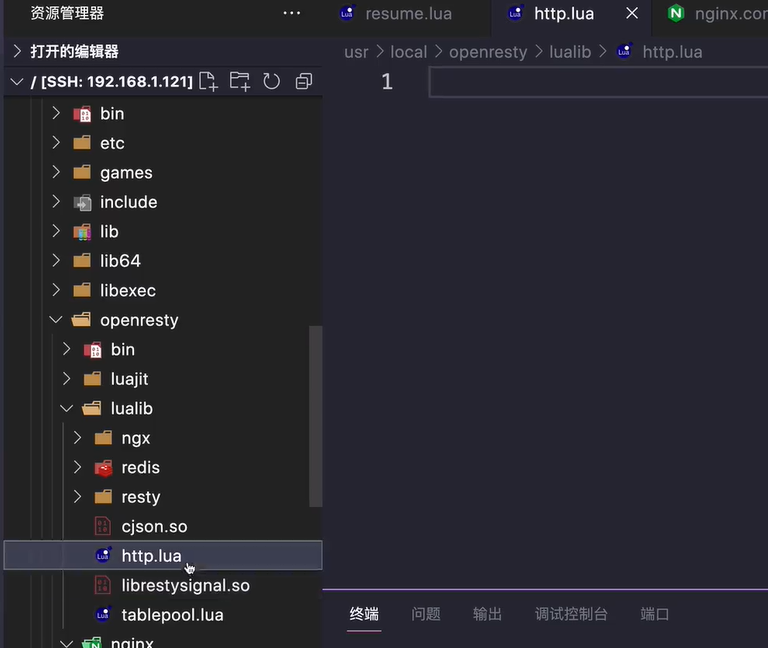
Task: Collapse all folders in explorer
Action: tap(304, 81)
